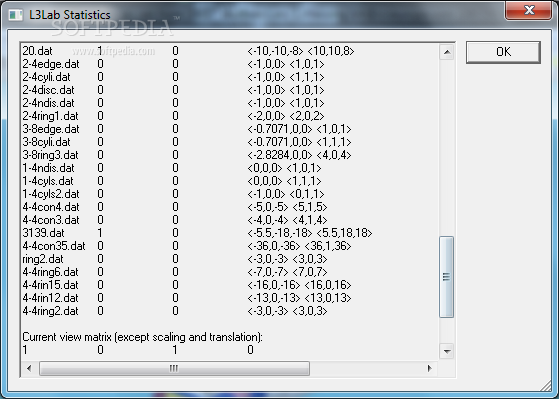
Task: Click the ring2.dat entry
Action: [x=43, y=259]
